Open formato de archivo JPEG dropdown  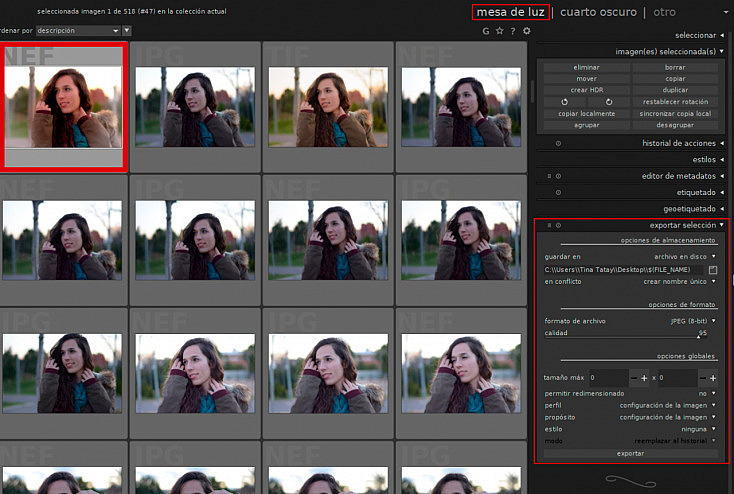click(x=630, y=321)
